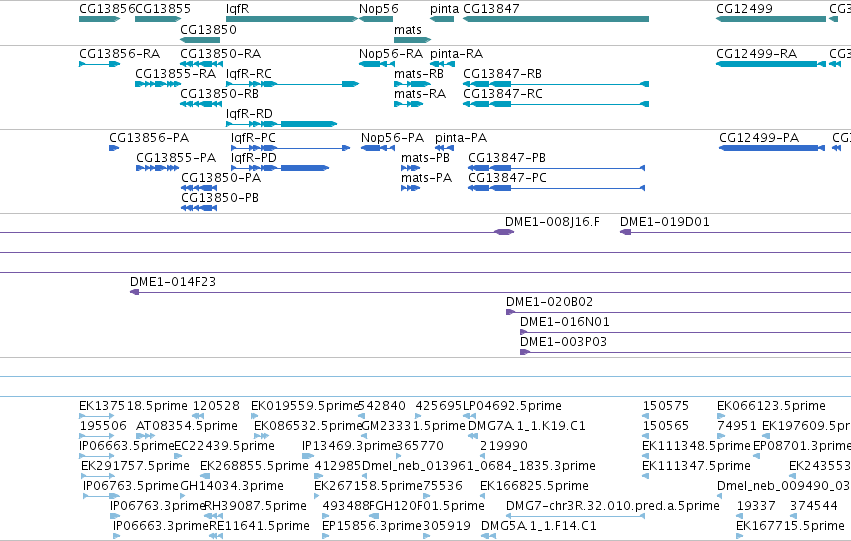The image size is (851, 541).
Task: Click transcript label IqfR-RD
Action: click(250, 114)
